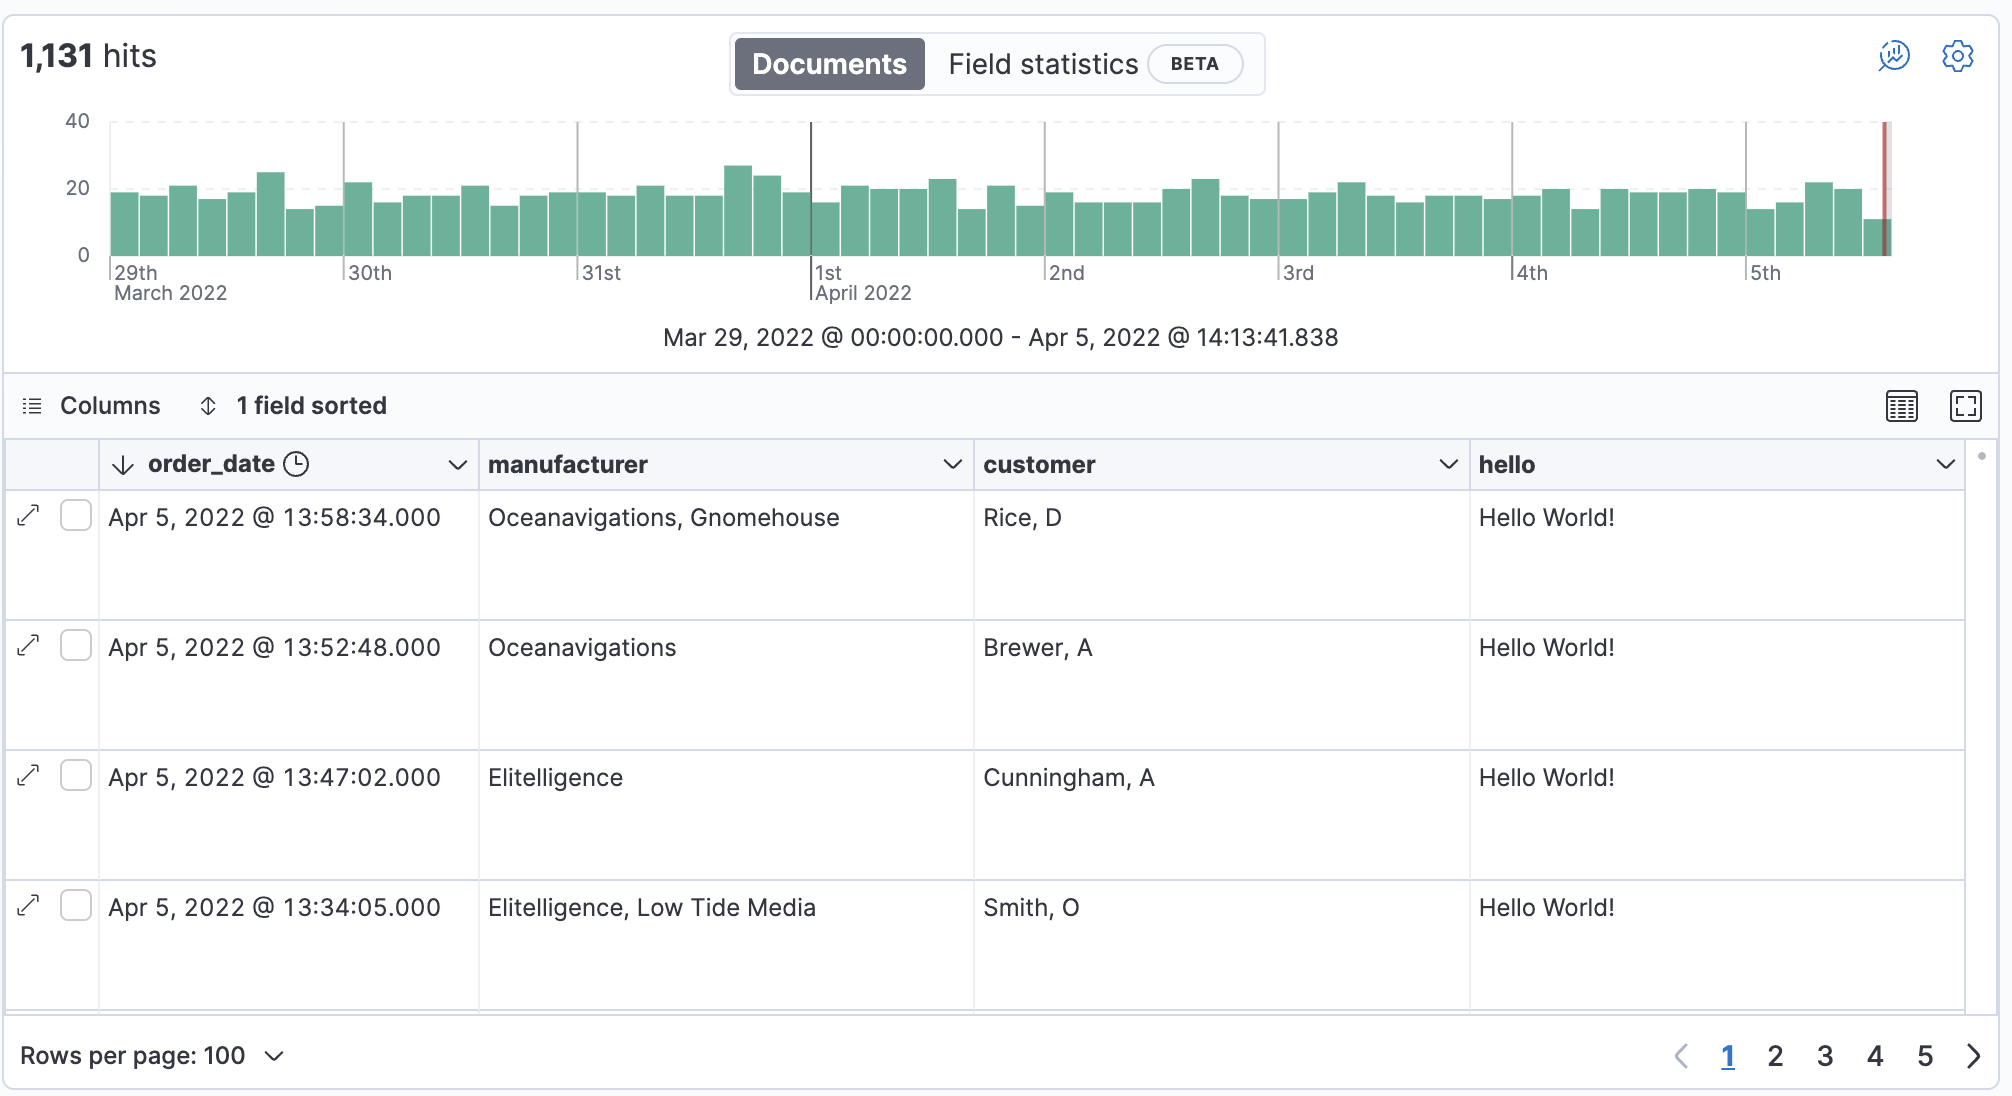
Task: Enter fullscreen mode for the table
Action: (1965, 406)
